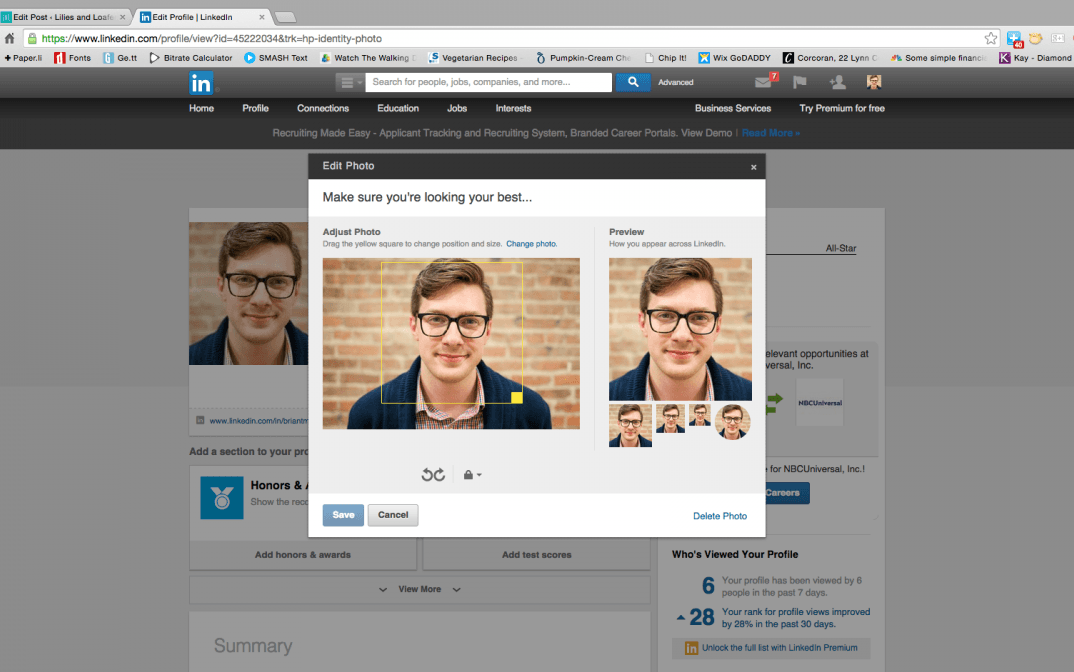The height and width of the screenshot is (672, 1074).
Task: Open the public profile URL link
Action: (x=258, y=421)
